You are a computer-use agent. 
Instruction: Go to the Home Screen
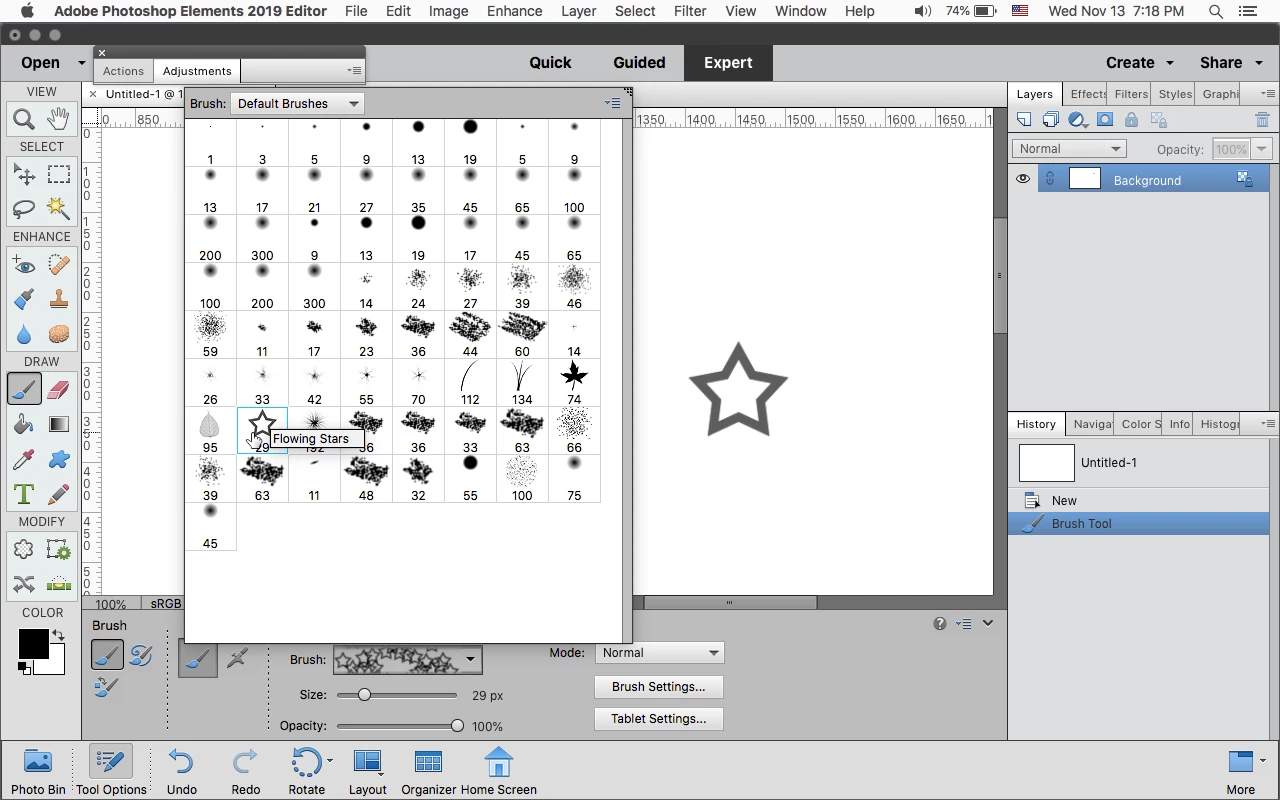point(498,771)
